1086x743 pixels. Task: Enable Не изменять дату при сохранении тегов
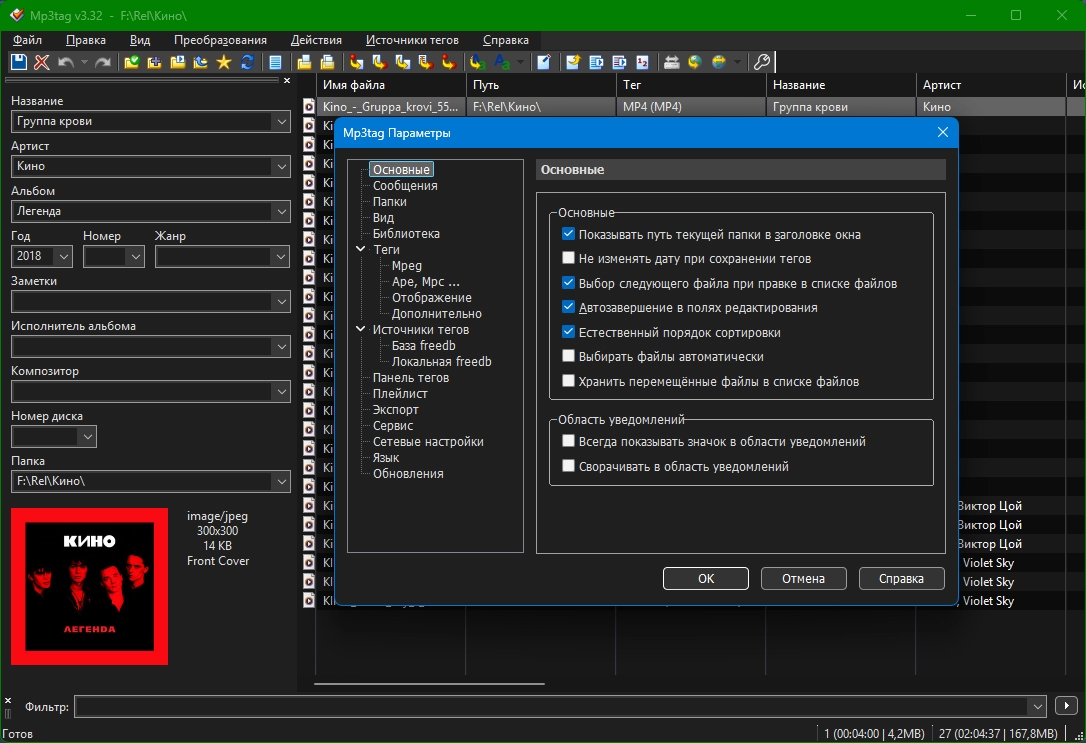(x=569, y=259)
